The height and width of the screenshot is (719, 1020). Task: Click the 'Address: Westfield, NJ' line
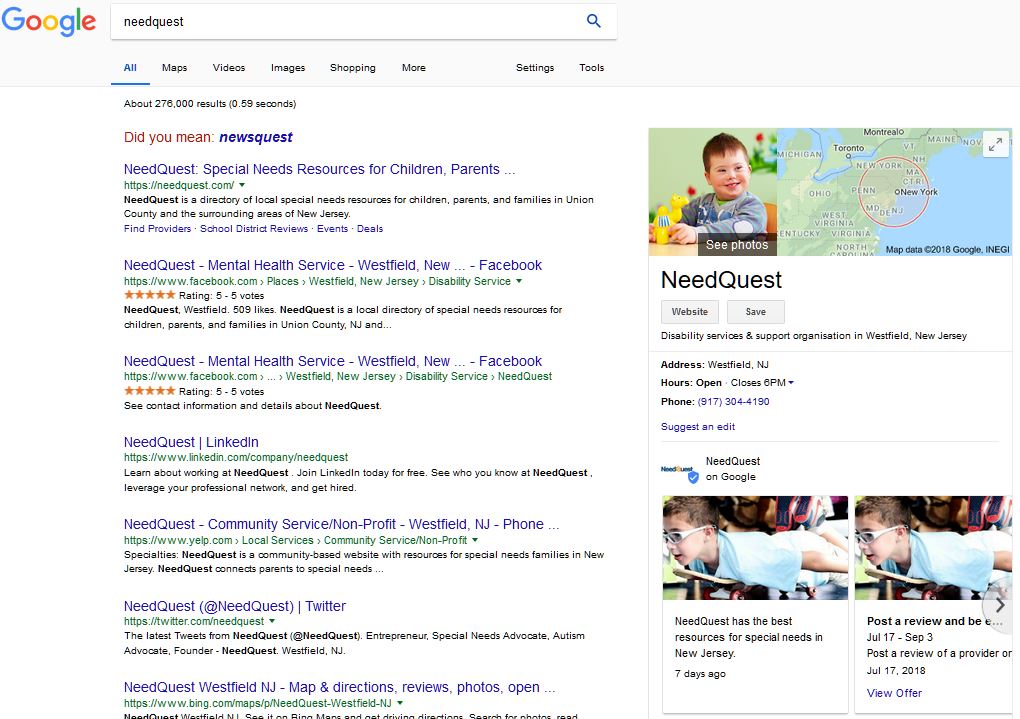tap(715, 364)
